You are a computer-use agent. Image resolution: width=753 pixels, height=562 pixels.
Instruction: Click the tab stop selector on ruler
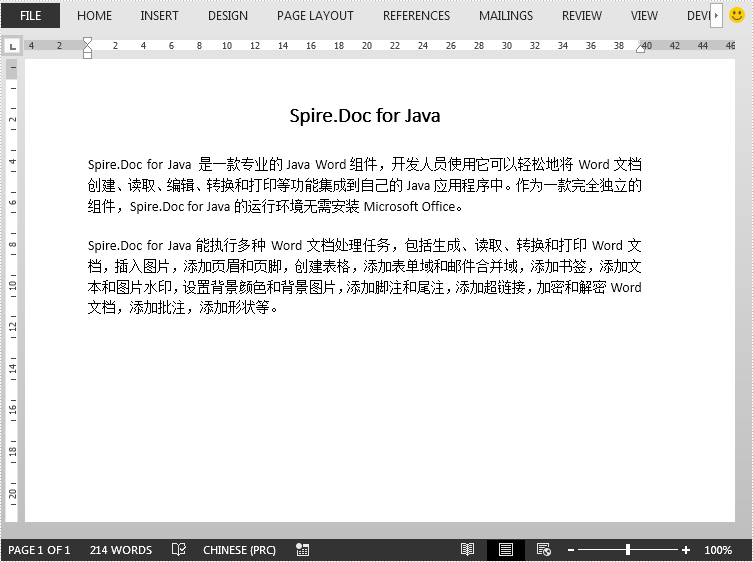11,46
